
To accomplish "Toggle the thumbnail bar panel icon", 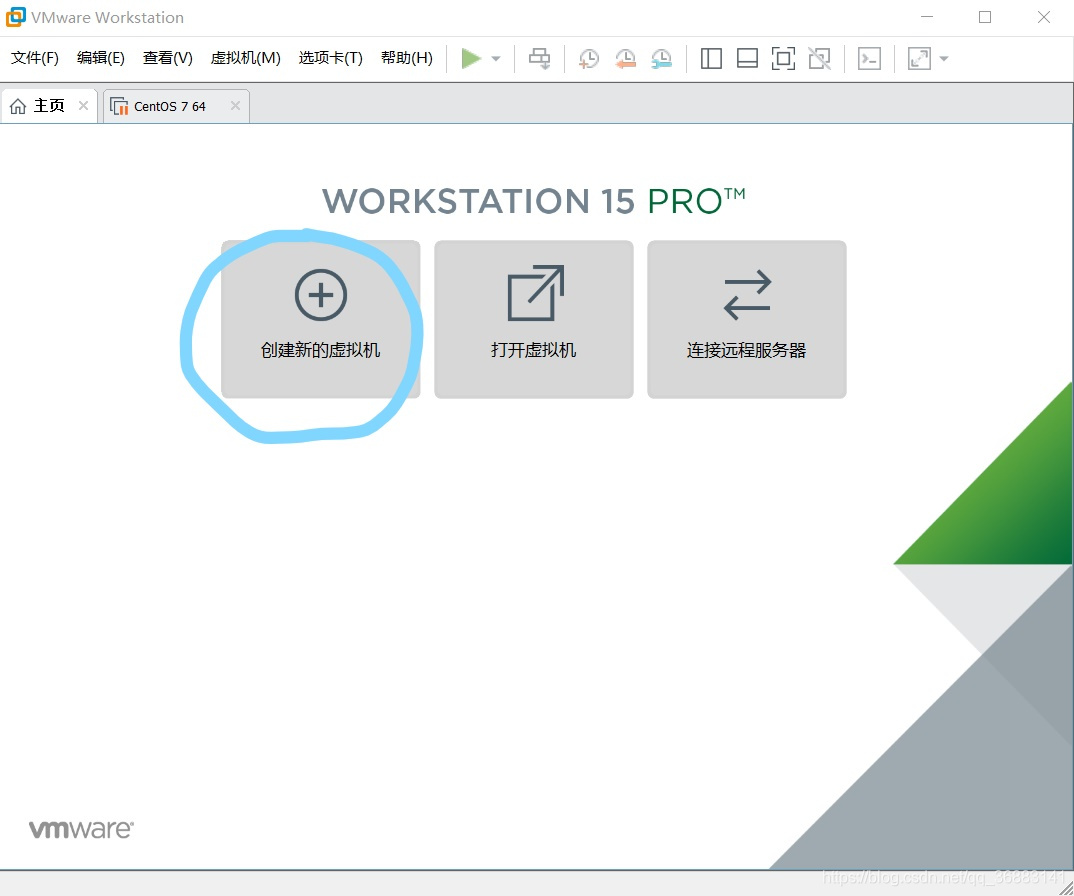I will [x=747, y=58].
